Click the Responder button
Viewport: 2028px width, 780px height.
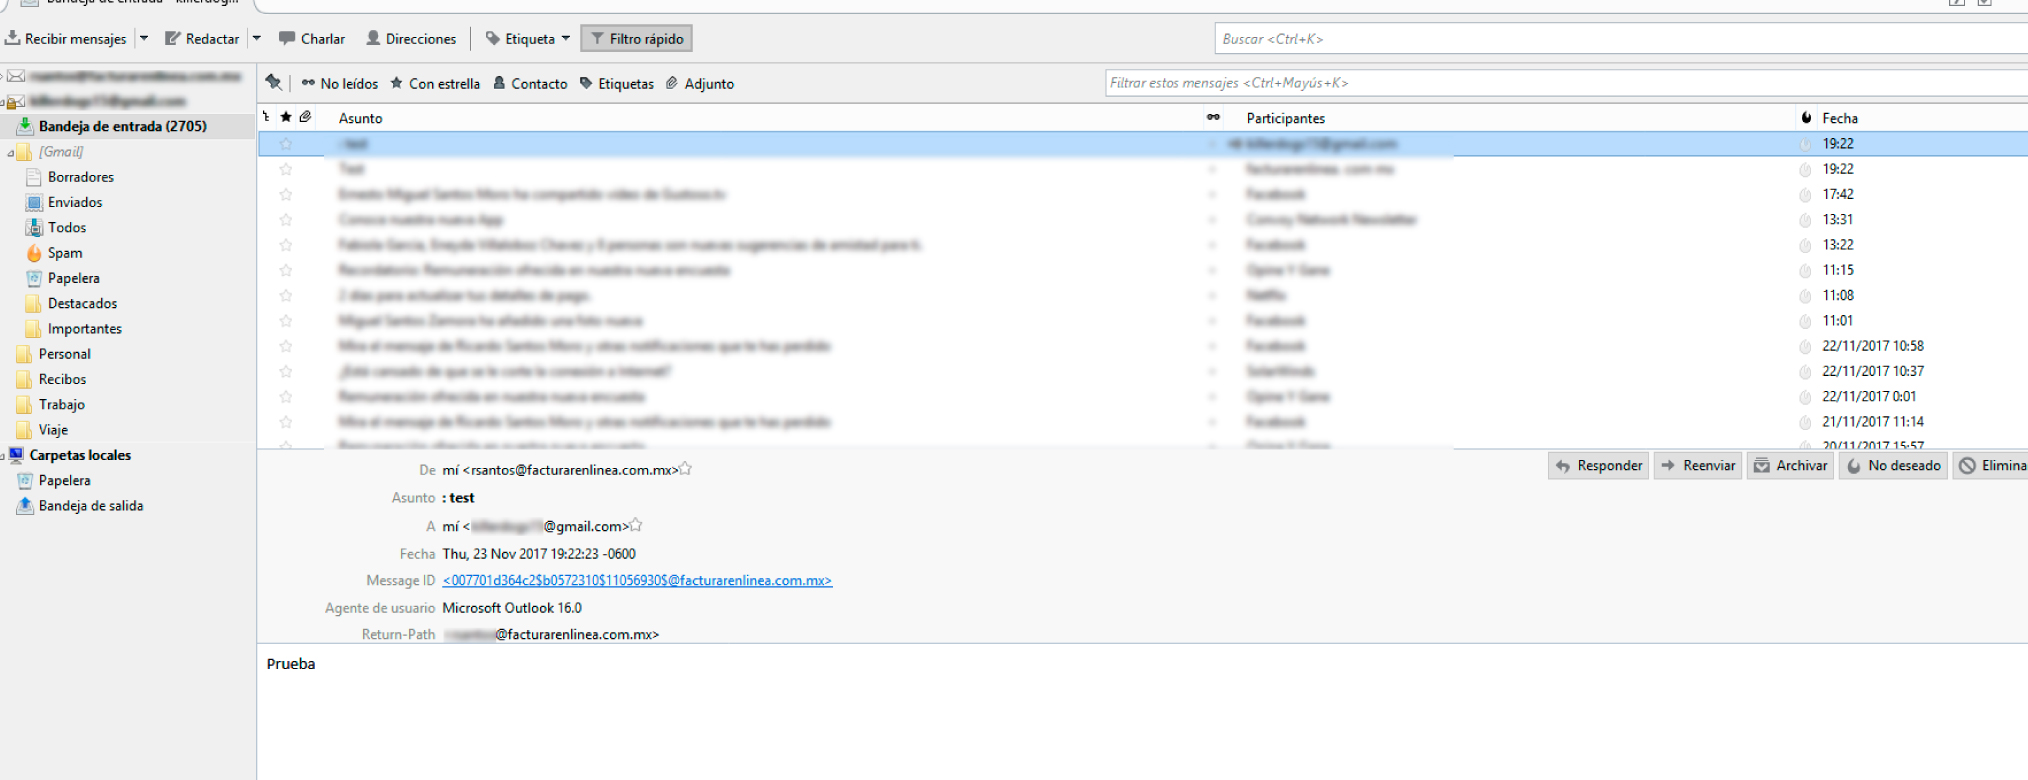[1598, 465]
